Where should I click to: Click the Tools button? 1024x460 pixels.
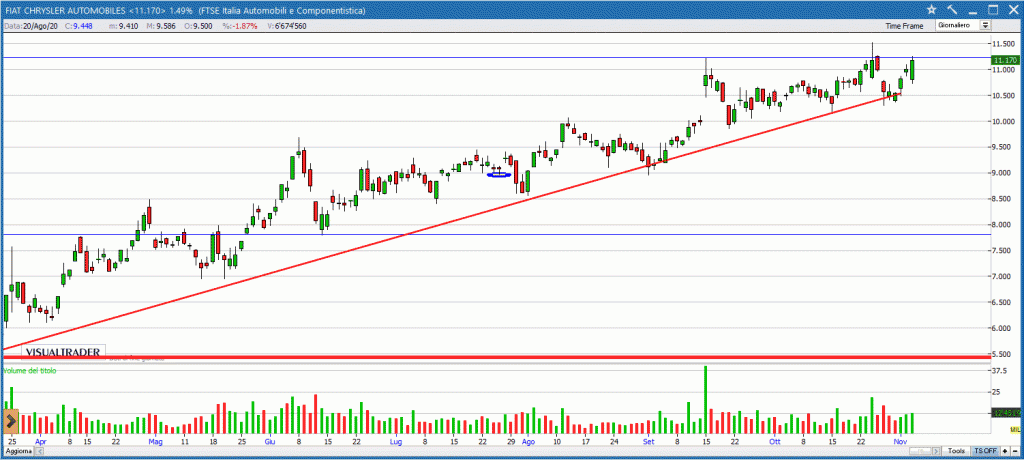957,452
